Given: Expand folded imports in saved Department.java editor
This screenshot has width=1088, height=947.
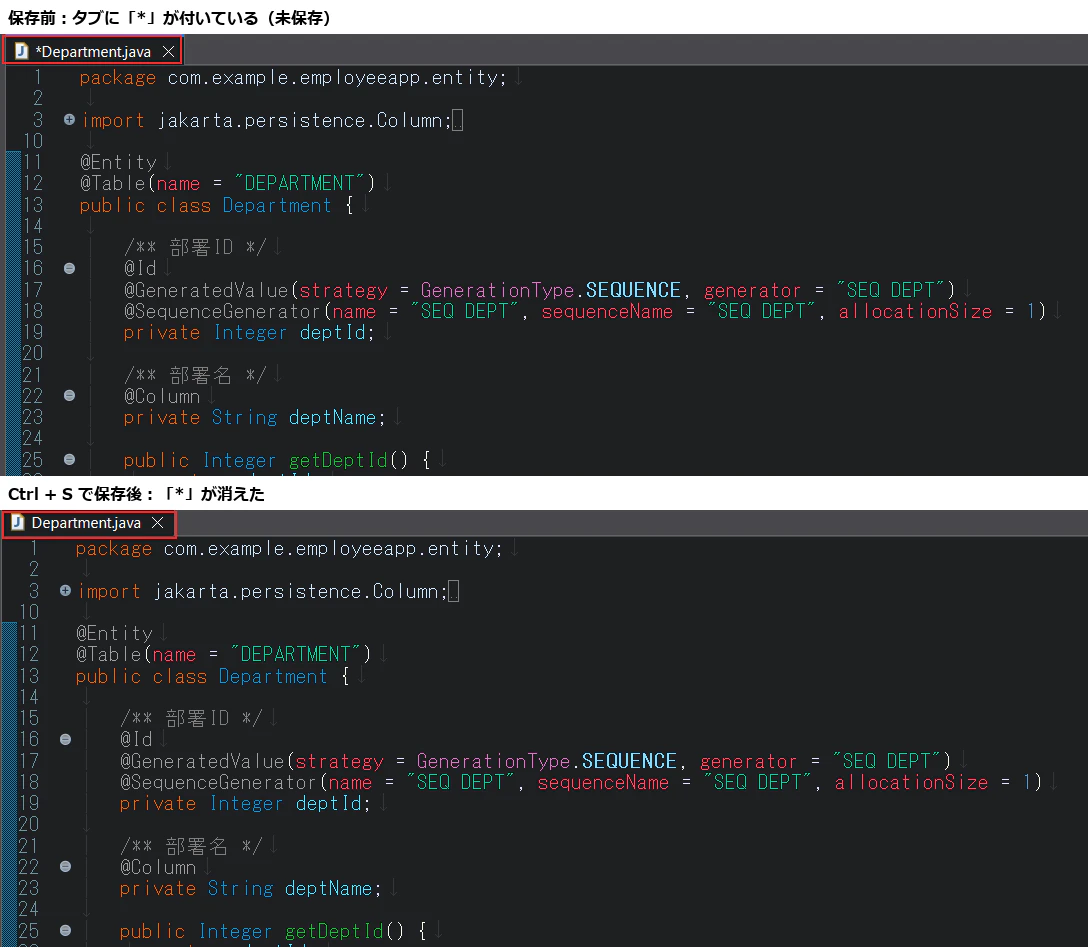Looking at the screenshot, I should (65, 590).
